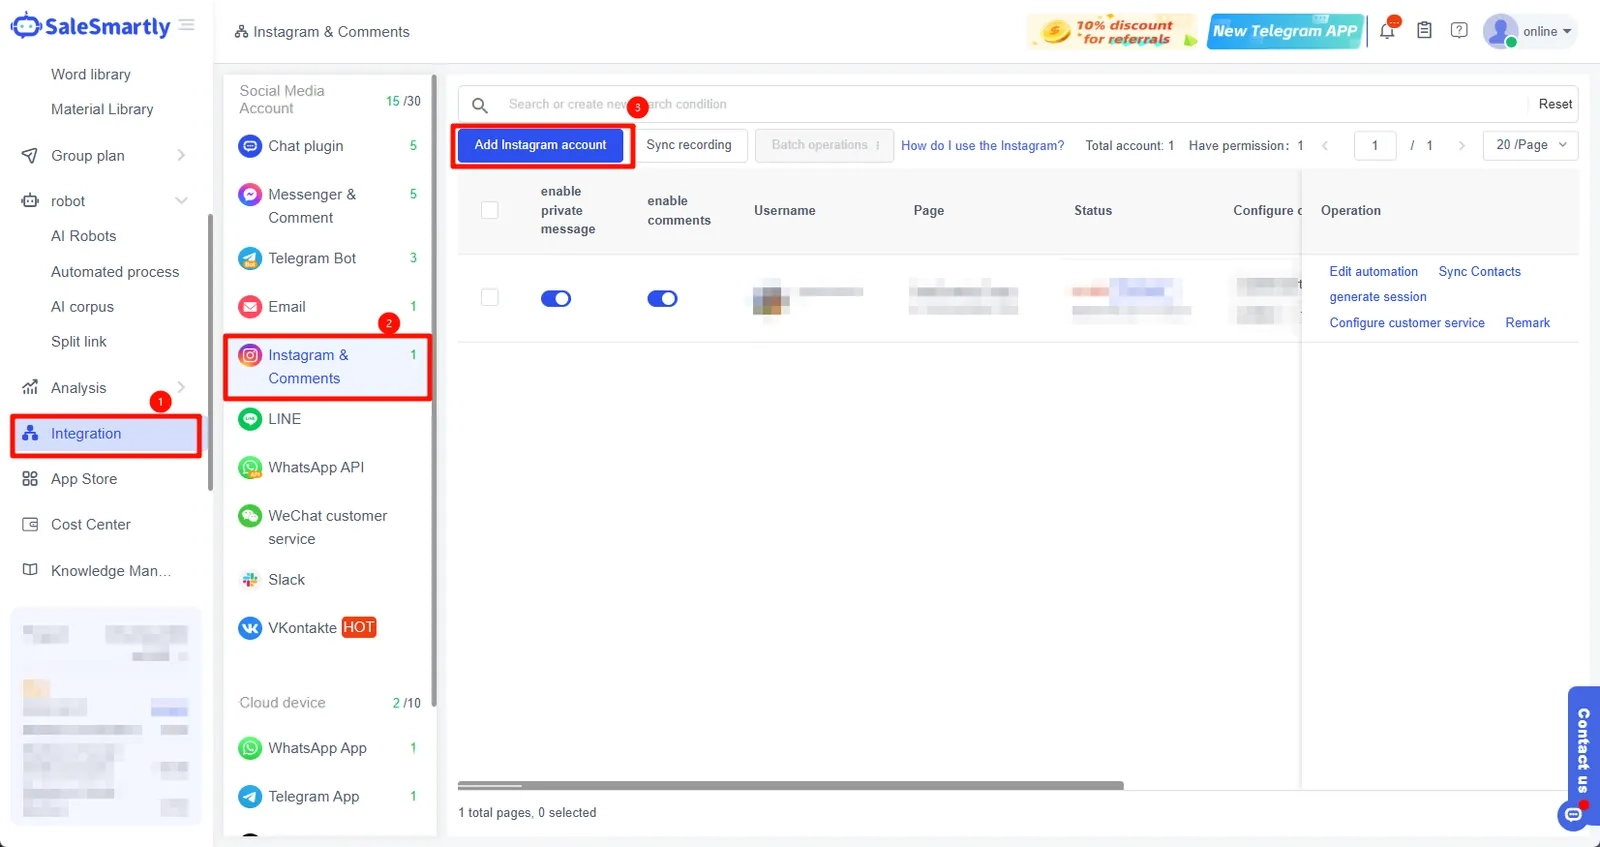The width and height of the screenshot is (1600, 847).
Task: Open VKontakte channel
Action: [328, 628]
